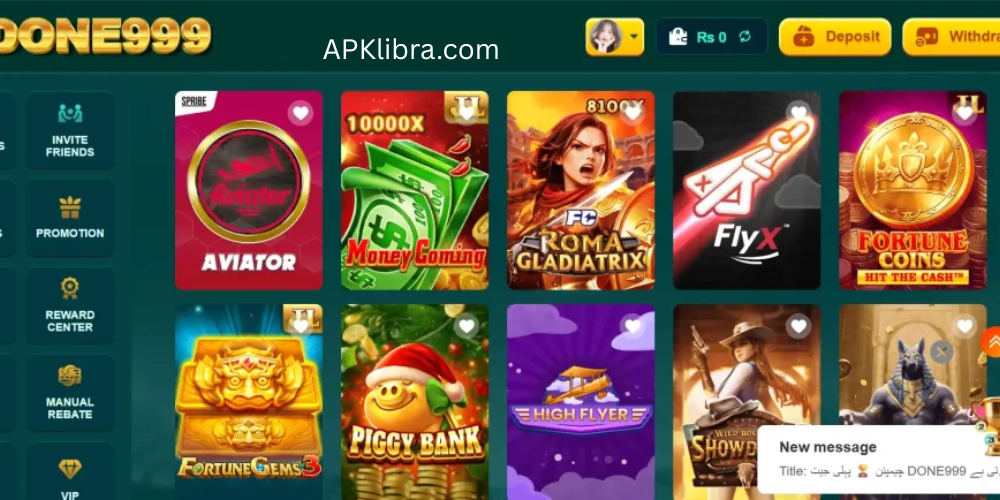Open Invite Friends from the sidebar

coord(70,130)
